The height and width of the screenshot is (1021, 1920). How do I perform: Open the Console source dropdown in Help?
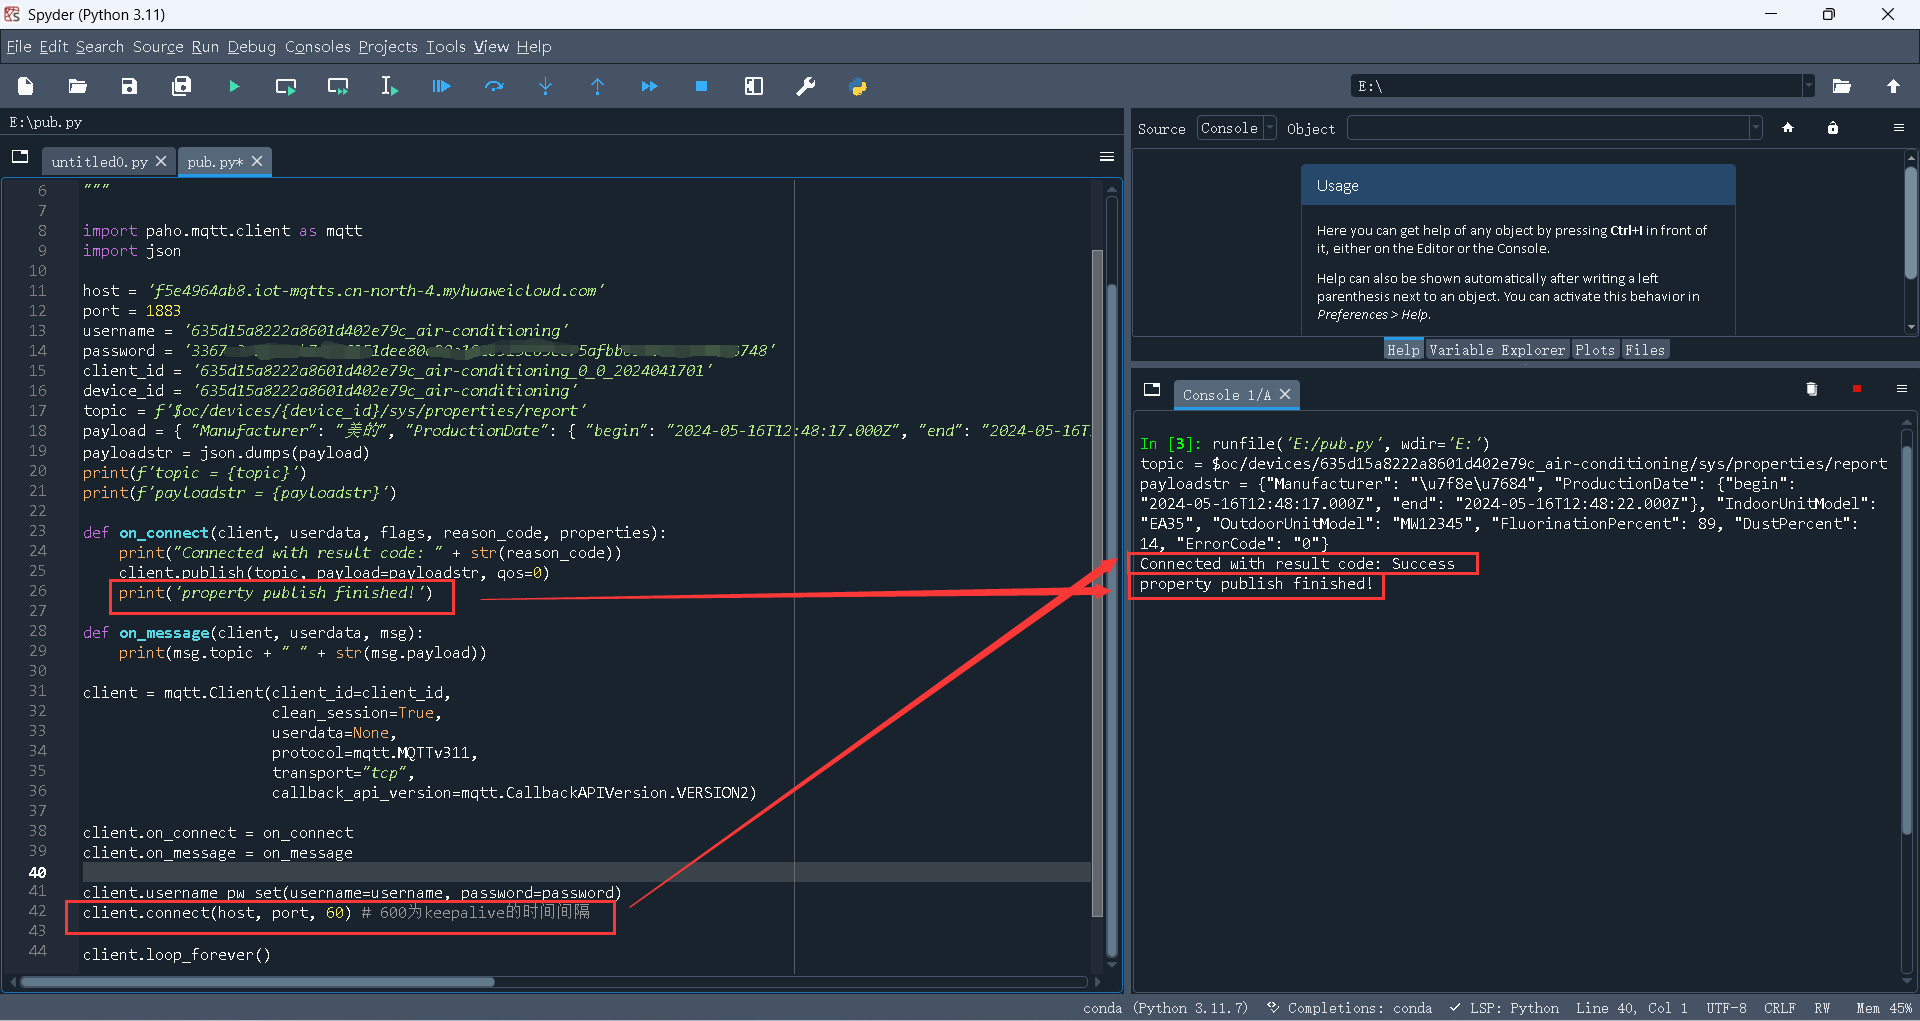(x=1236, y=128)
